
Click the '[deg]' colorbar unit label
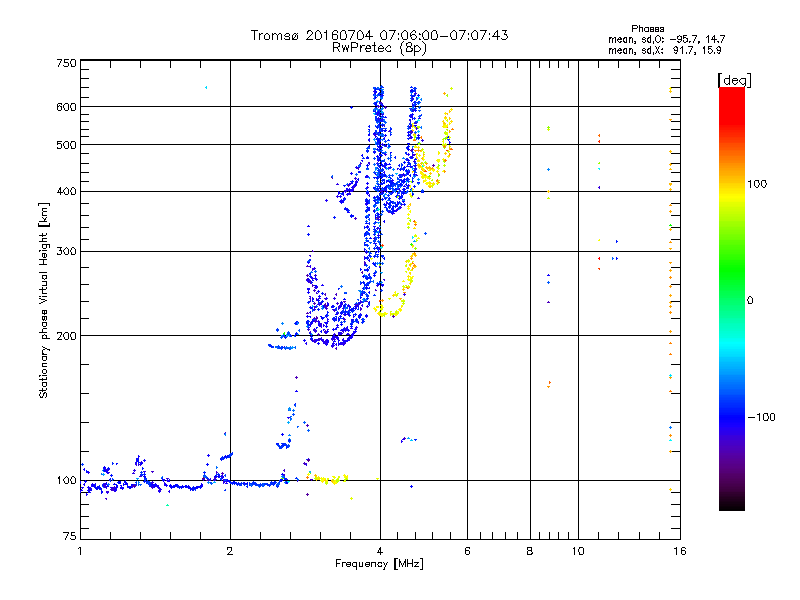(x=734, y=80)
